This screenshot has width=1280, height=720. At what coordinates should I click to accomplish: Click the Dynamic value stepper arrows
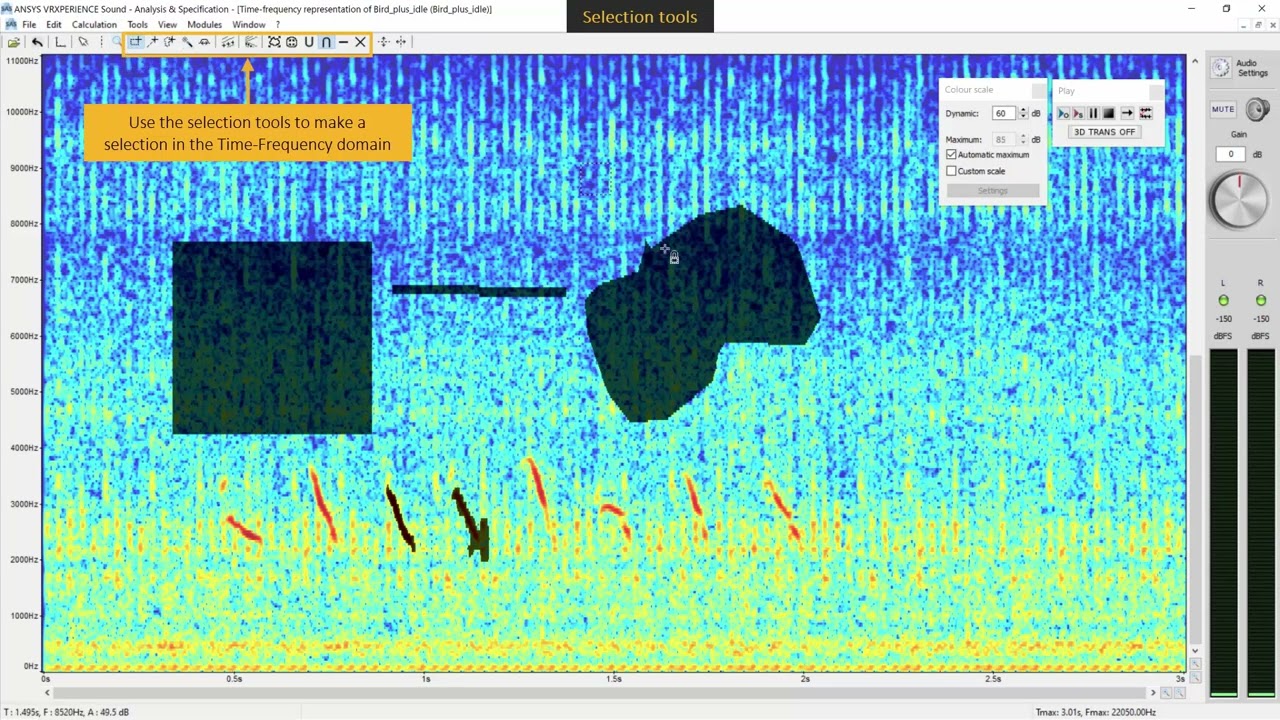pyautogui.click(x=1023, y=114)
